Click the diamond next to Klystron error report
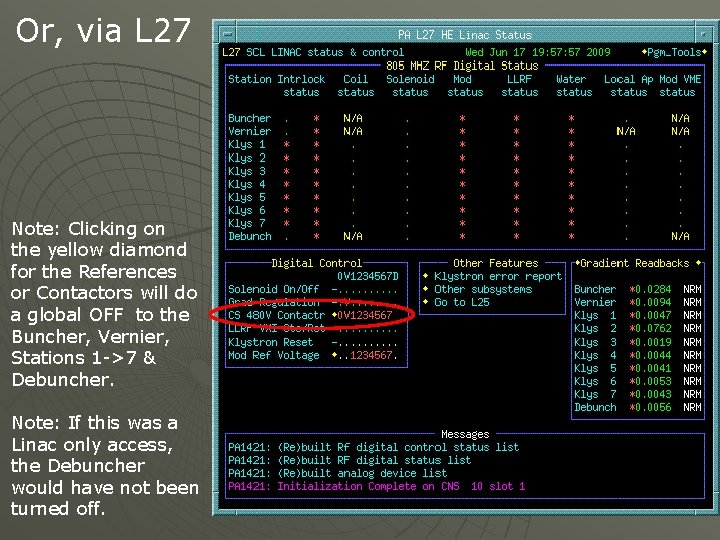The height and width of the screenshot is (540, 720). [426, 276]
